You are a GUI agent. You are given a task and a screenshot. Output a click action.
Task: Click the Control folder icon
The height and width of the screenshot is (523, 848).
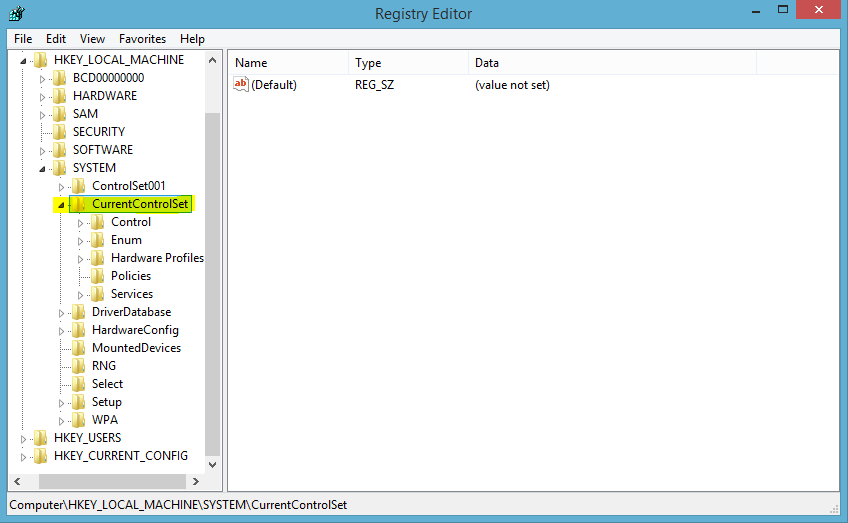coord(98,222)
